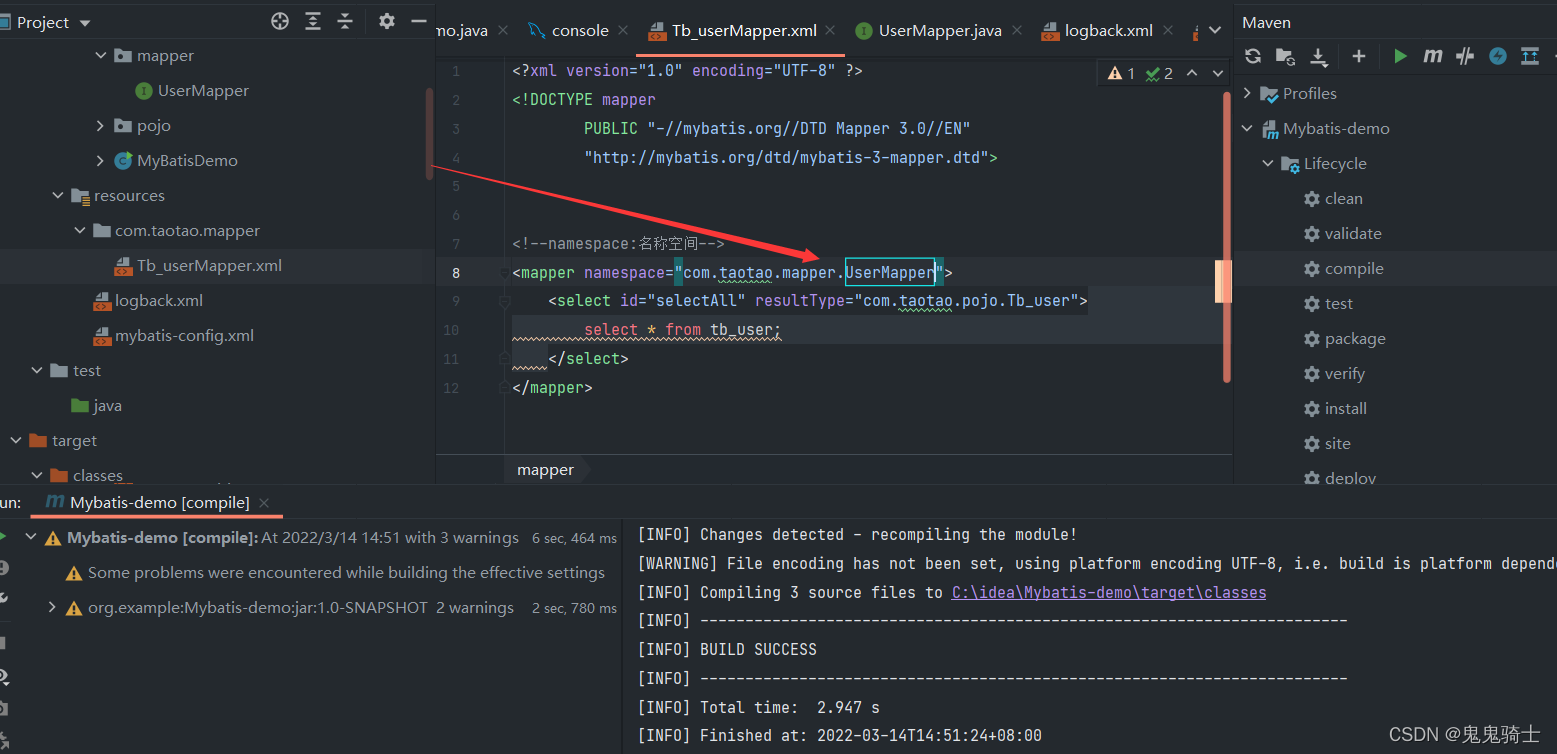Run Maven build with green play icon
1557x754 pixels.
pyautogui.click(x=1400, y=57)
